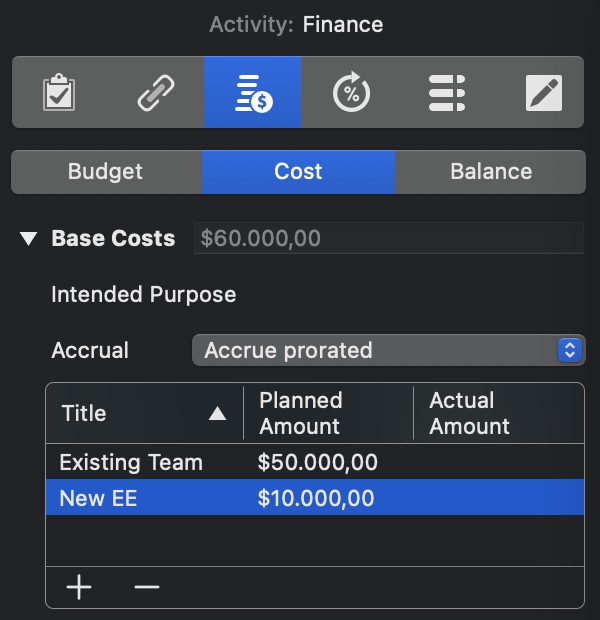Click the $50.000,00 planned amount cell
The height and width of the screenshot is (620, 600).
point(316,463)
